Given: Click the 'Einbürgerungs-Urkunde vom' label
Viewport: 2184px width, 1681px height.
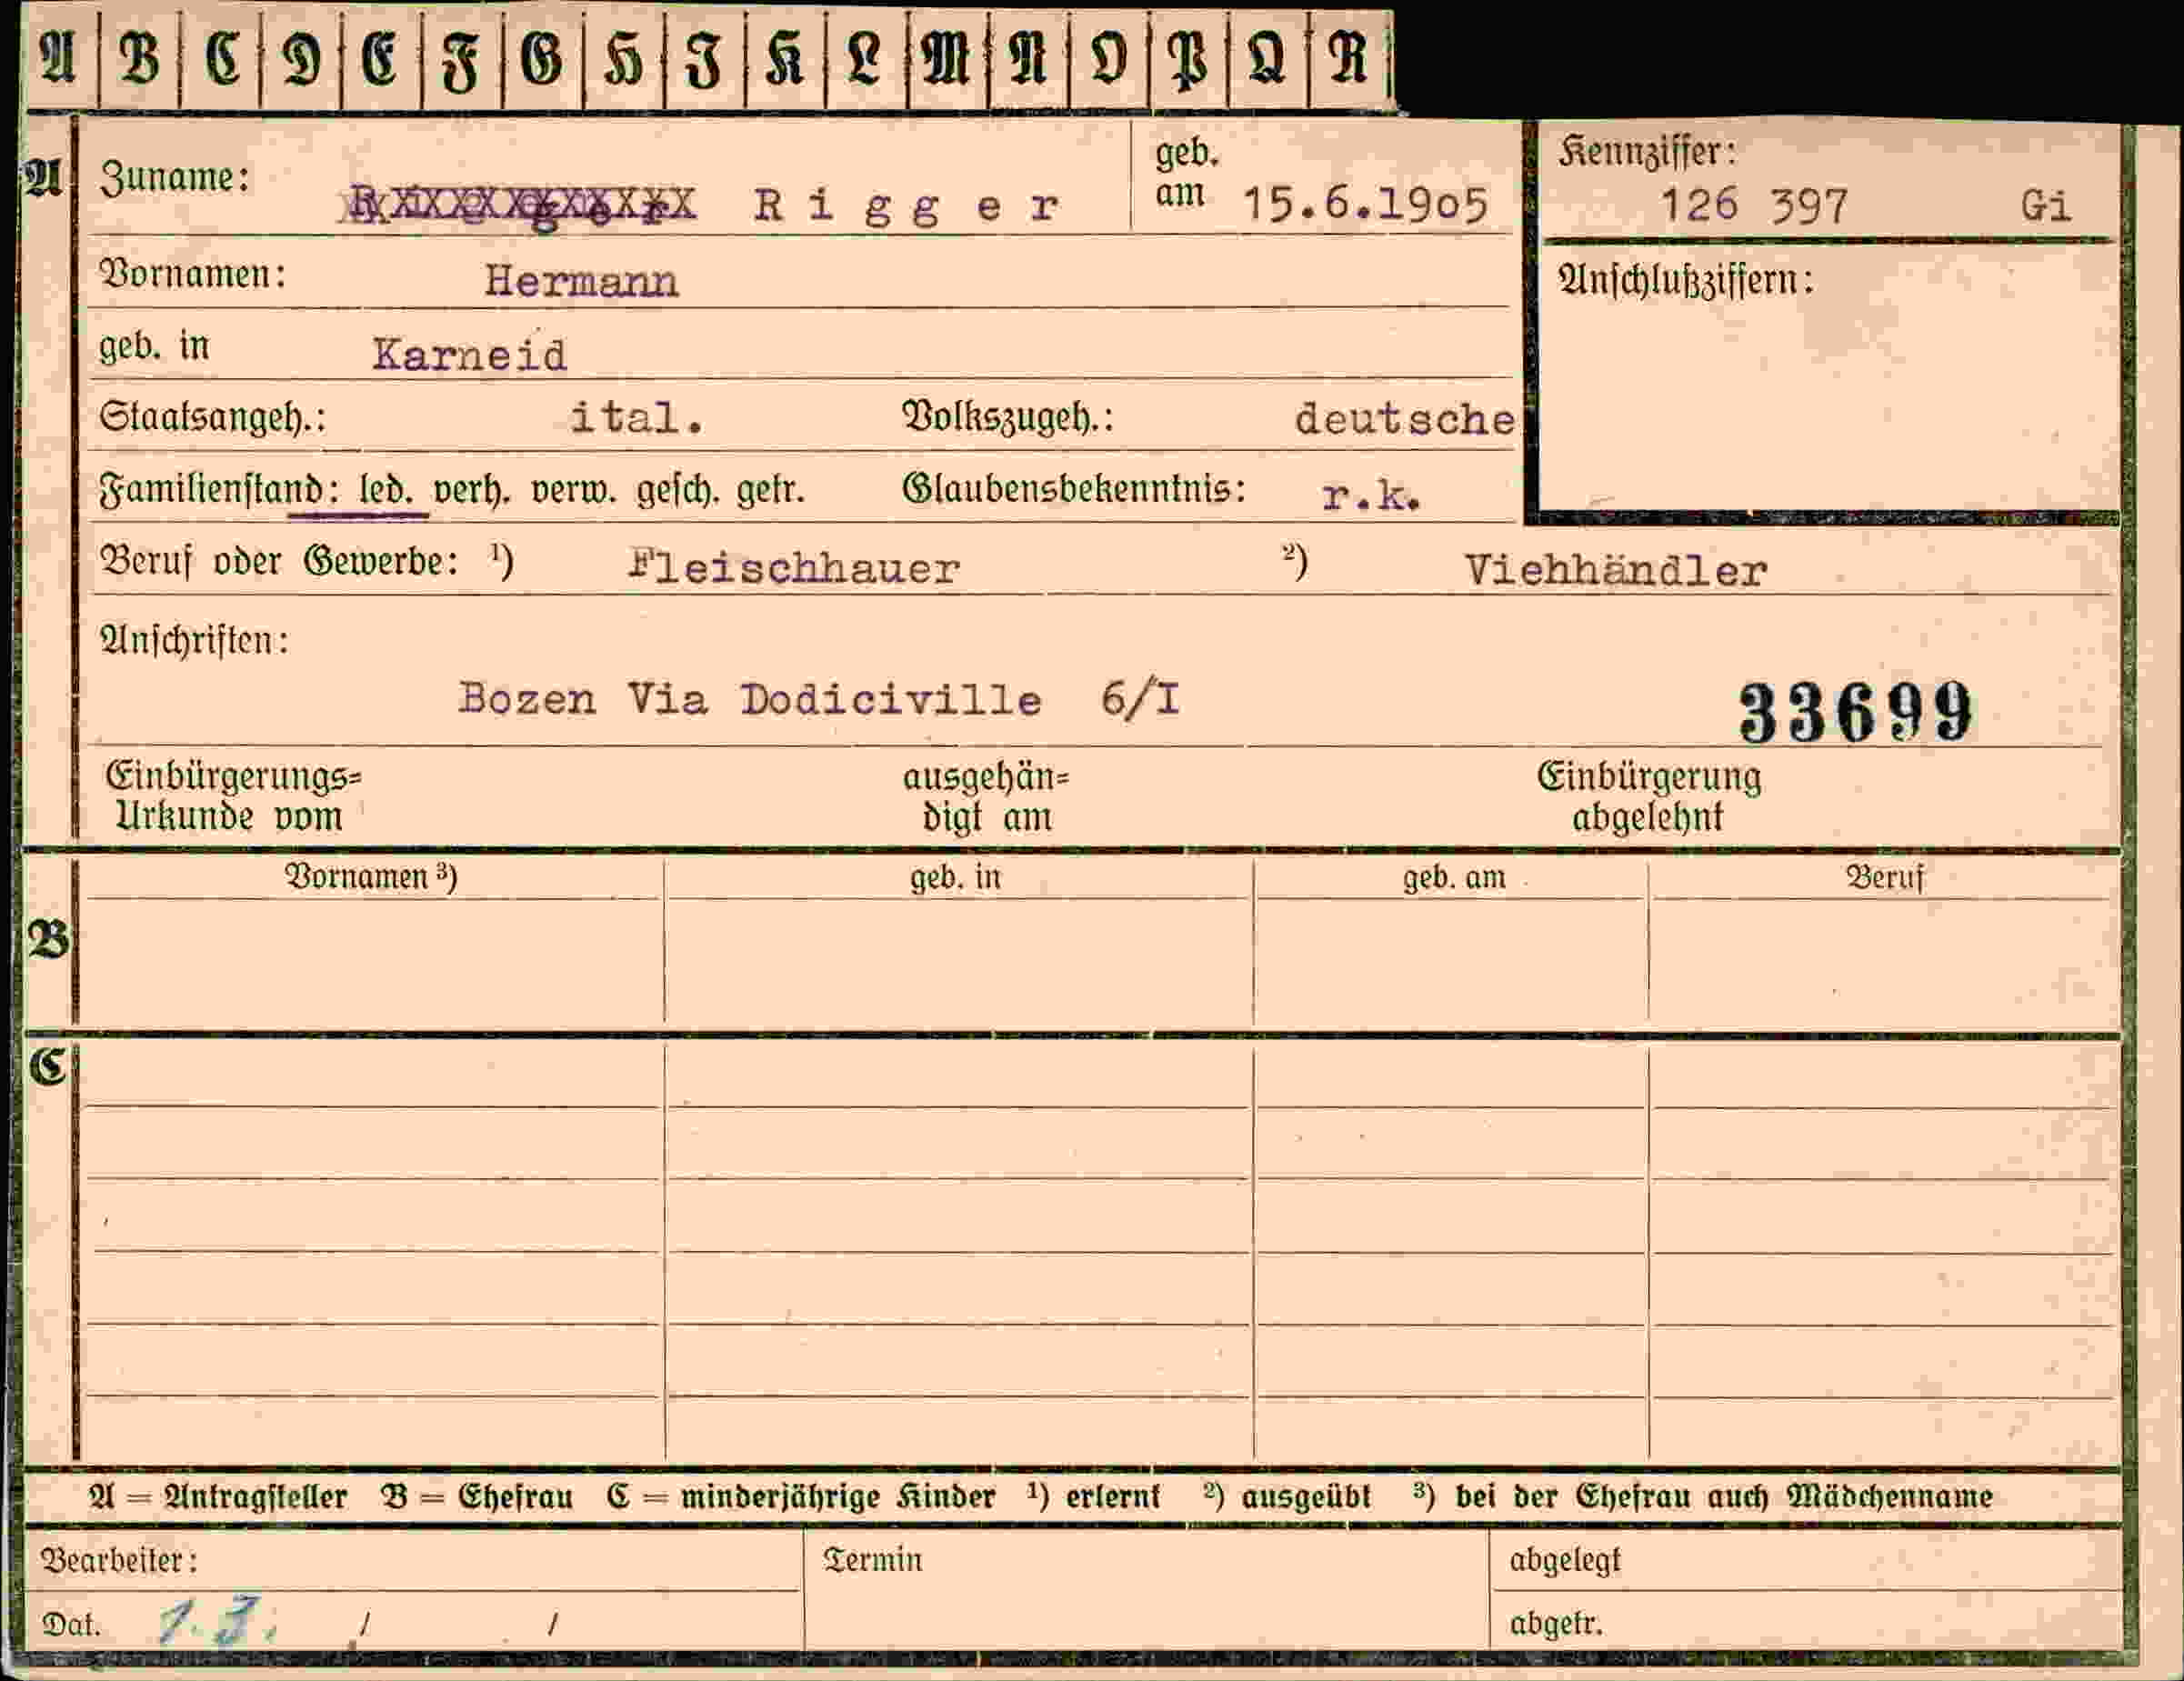Looking at the screenshot, I should click(x=233, y=797).
